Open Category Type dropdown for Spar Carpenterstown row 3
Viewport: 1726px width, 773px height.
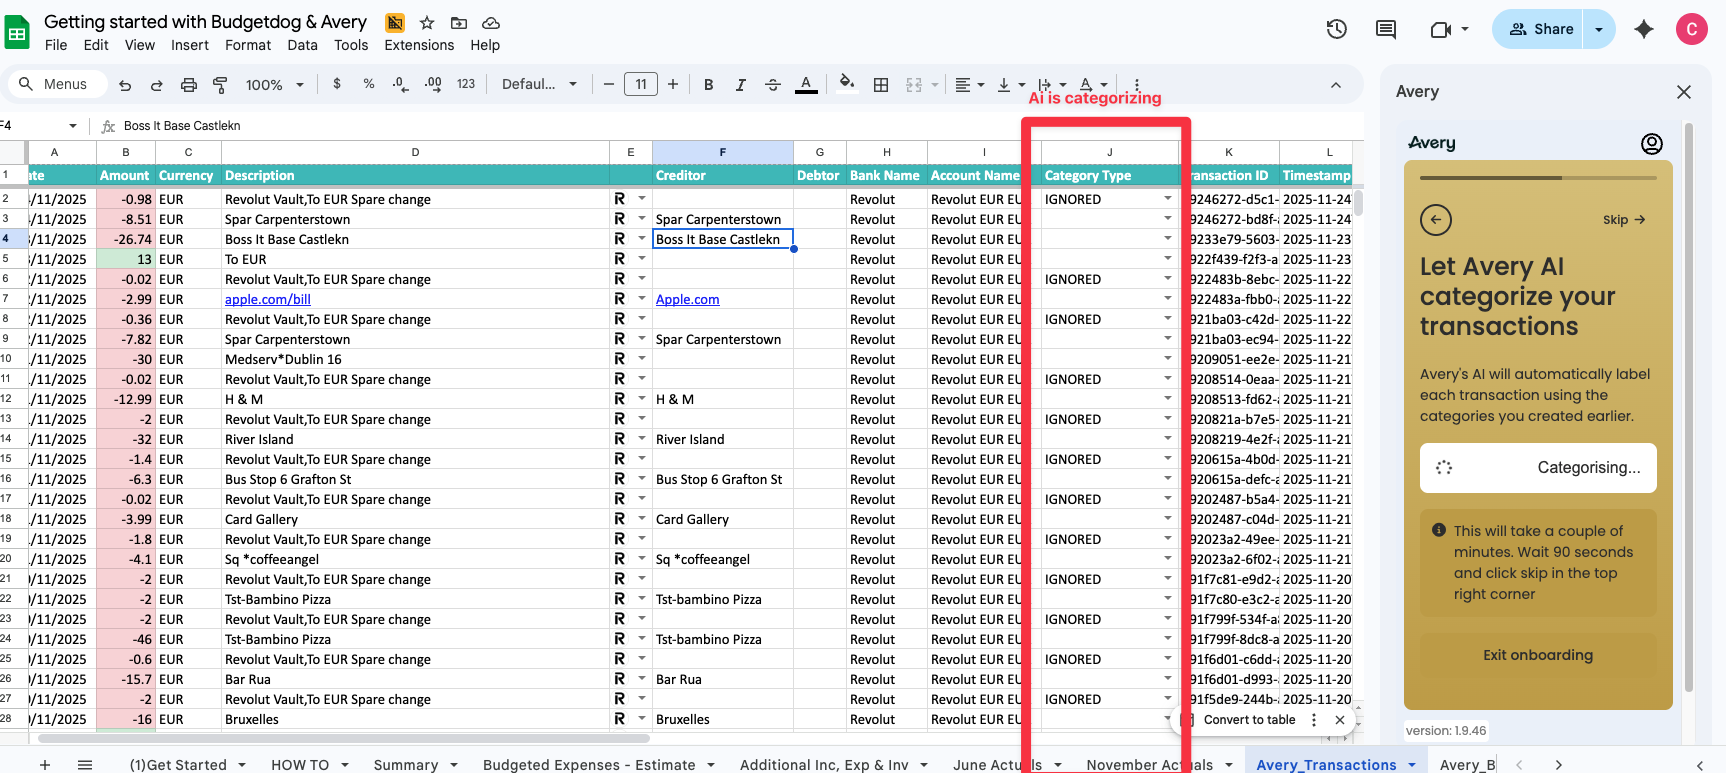pos(1167,219)
